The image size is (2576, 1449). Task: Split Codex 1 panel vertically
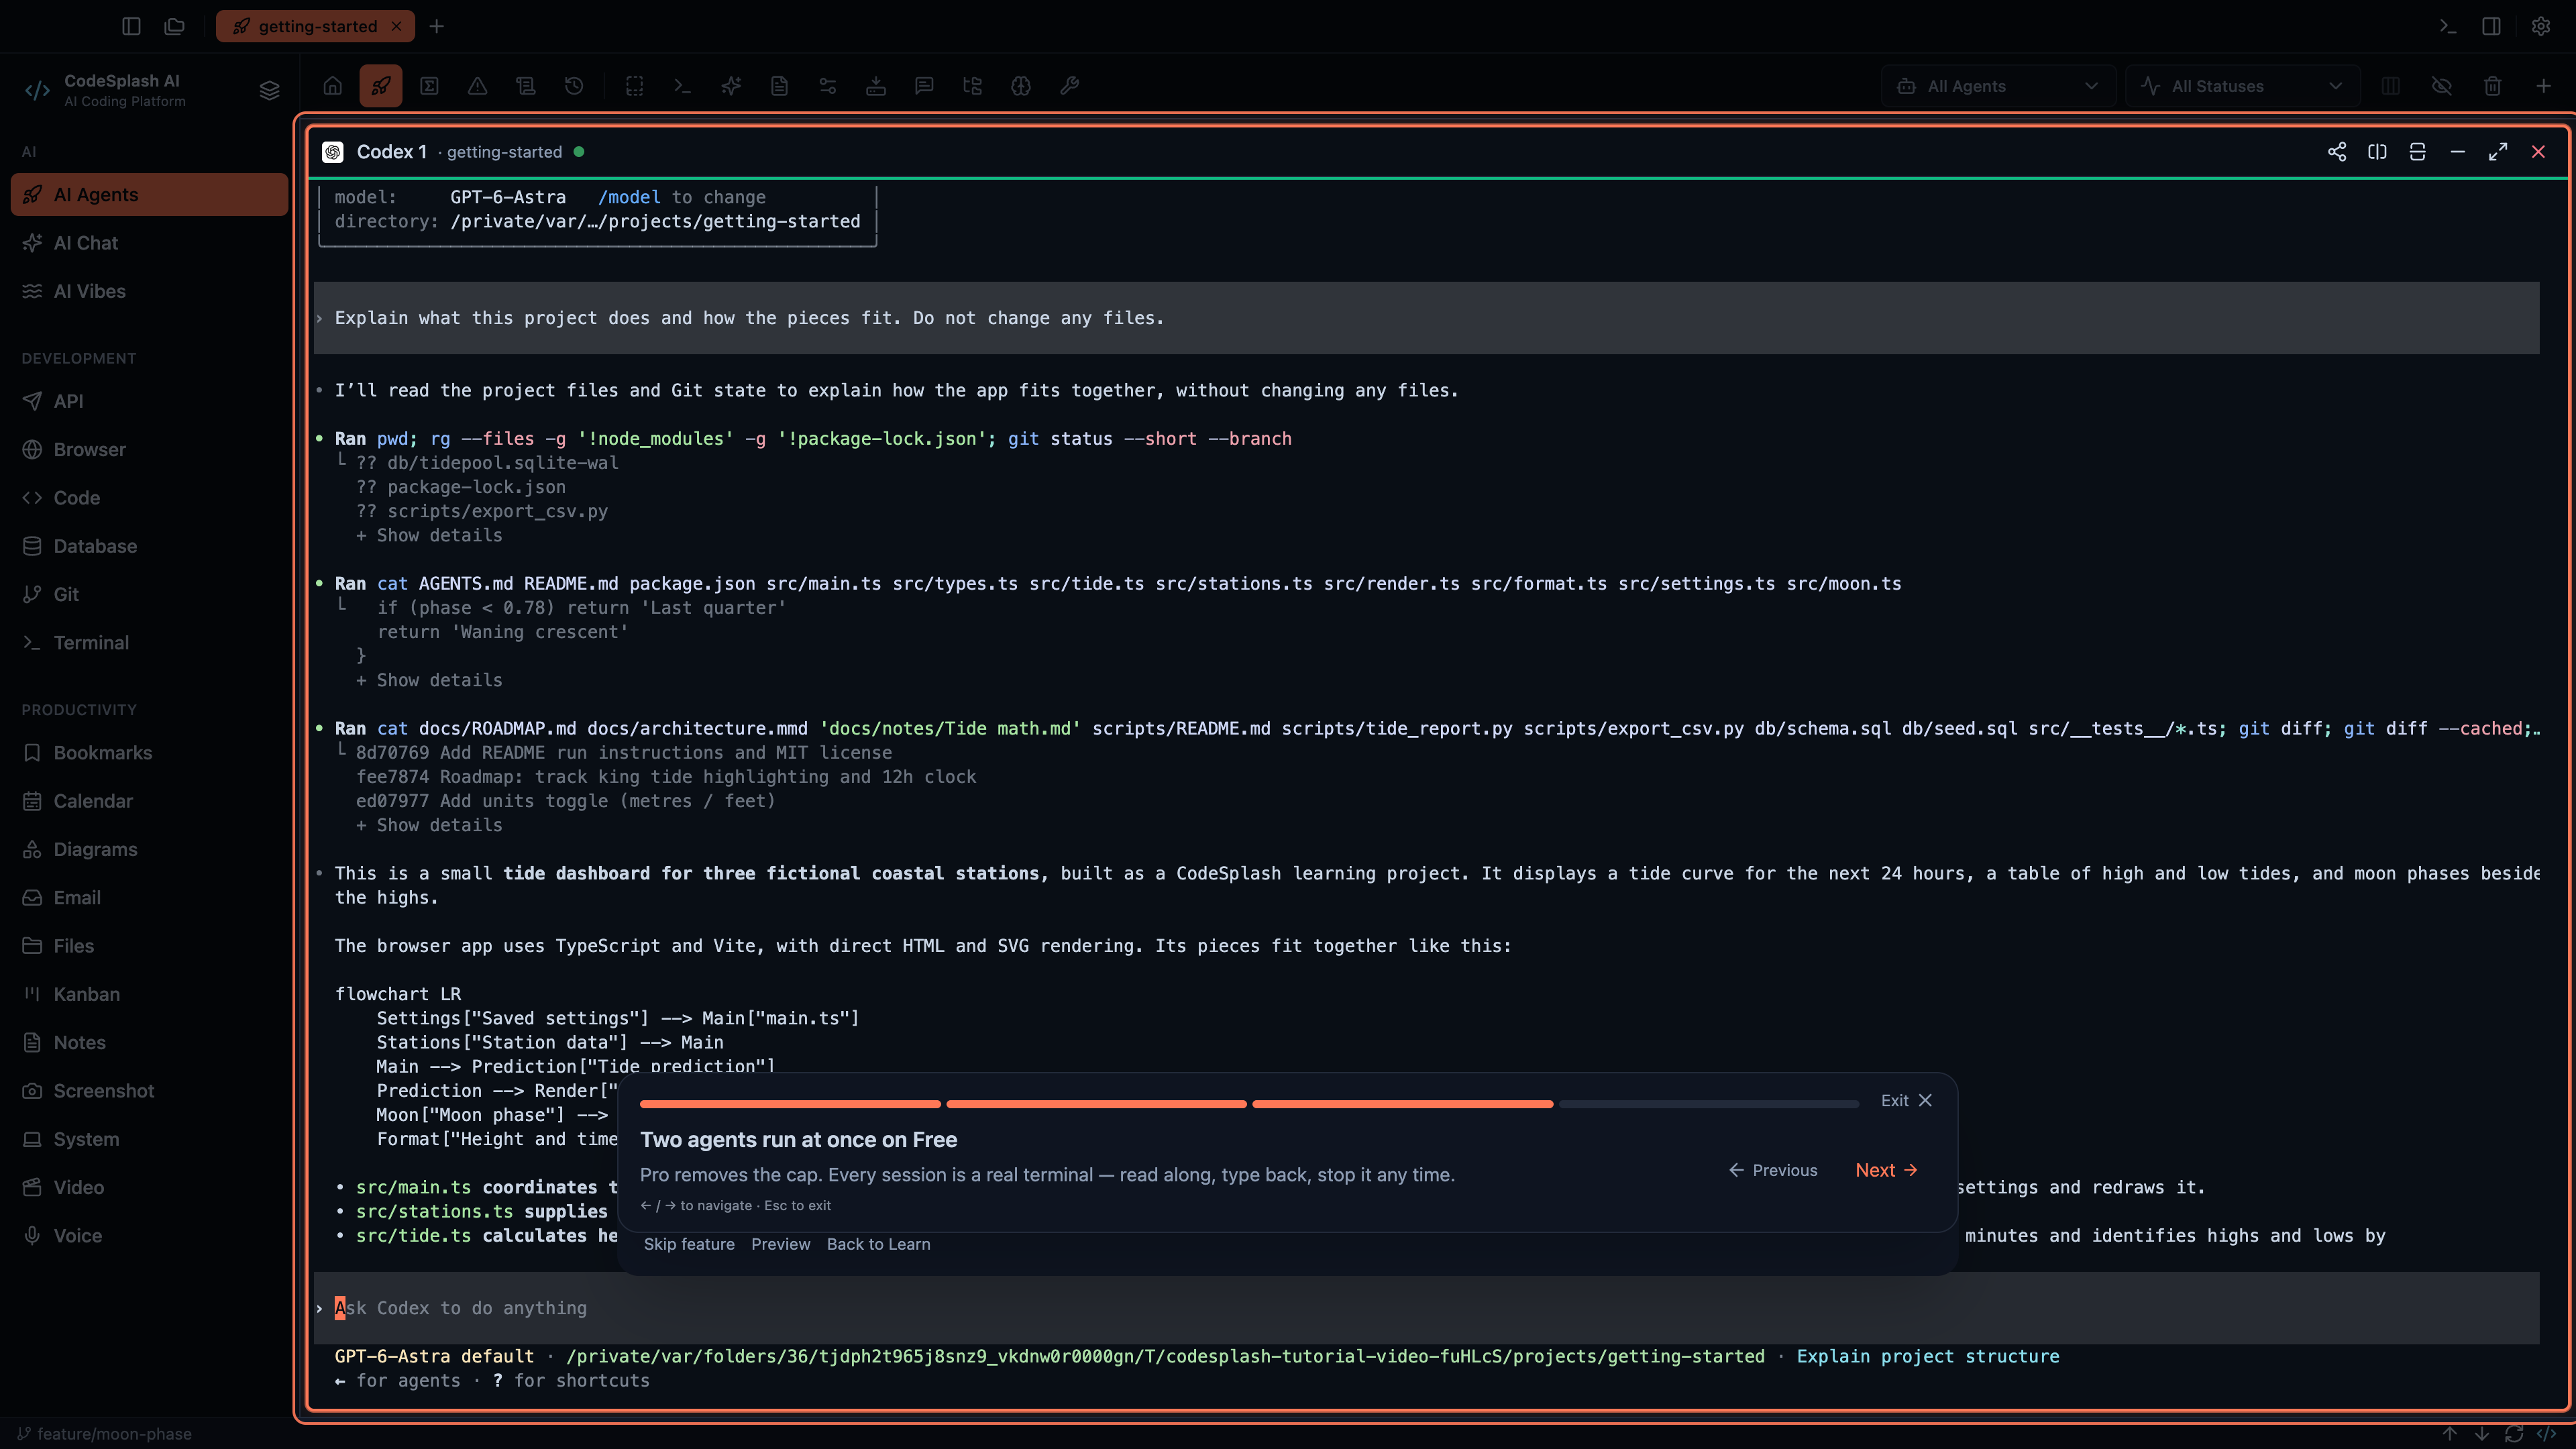pos(2377,152)
